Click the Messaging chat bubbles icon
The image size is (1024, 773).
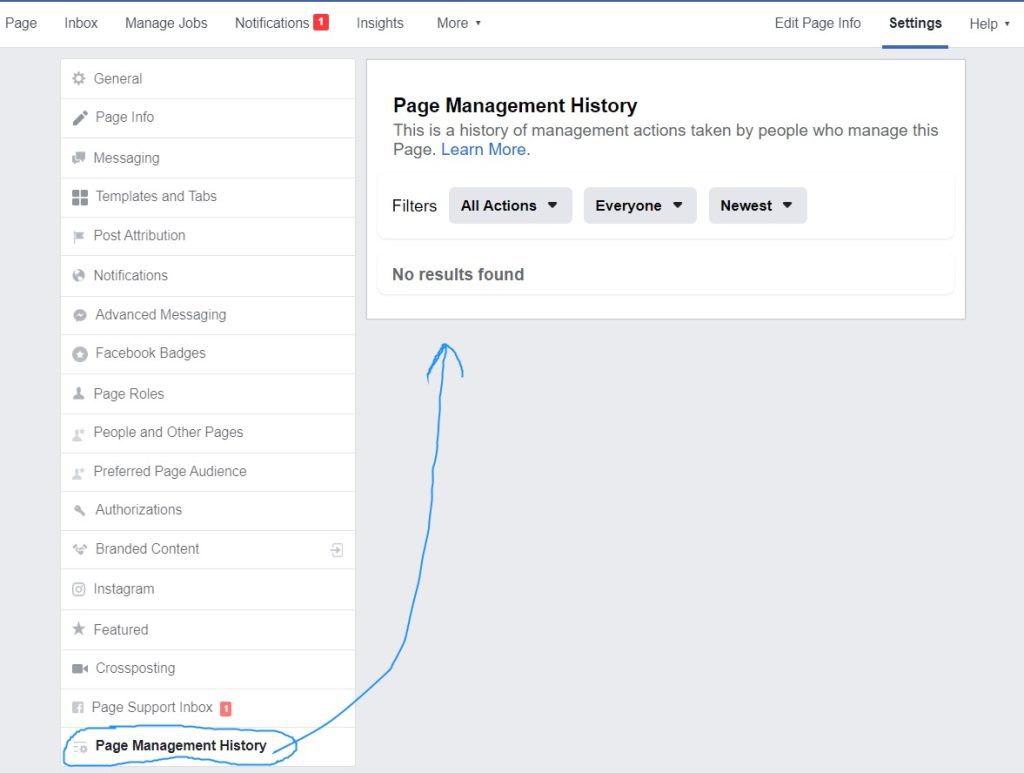coord(79,158)
